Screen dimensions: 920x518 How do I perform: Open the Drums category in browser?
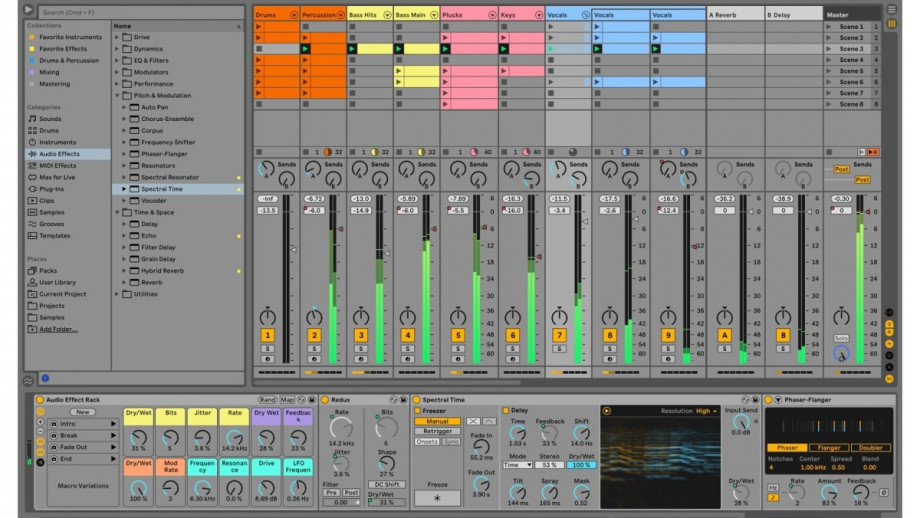click(x=49, y=130)
